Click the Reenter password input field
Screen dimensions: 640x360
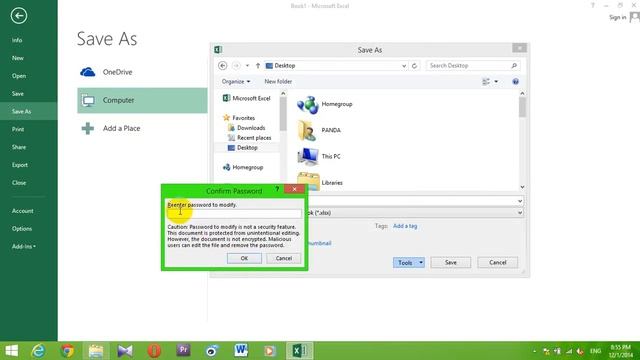[x=234, y=213]
